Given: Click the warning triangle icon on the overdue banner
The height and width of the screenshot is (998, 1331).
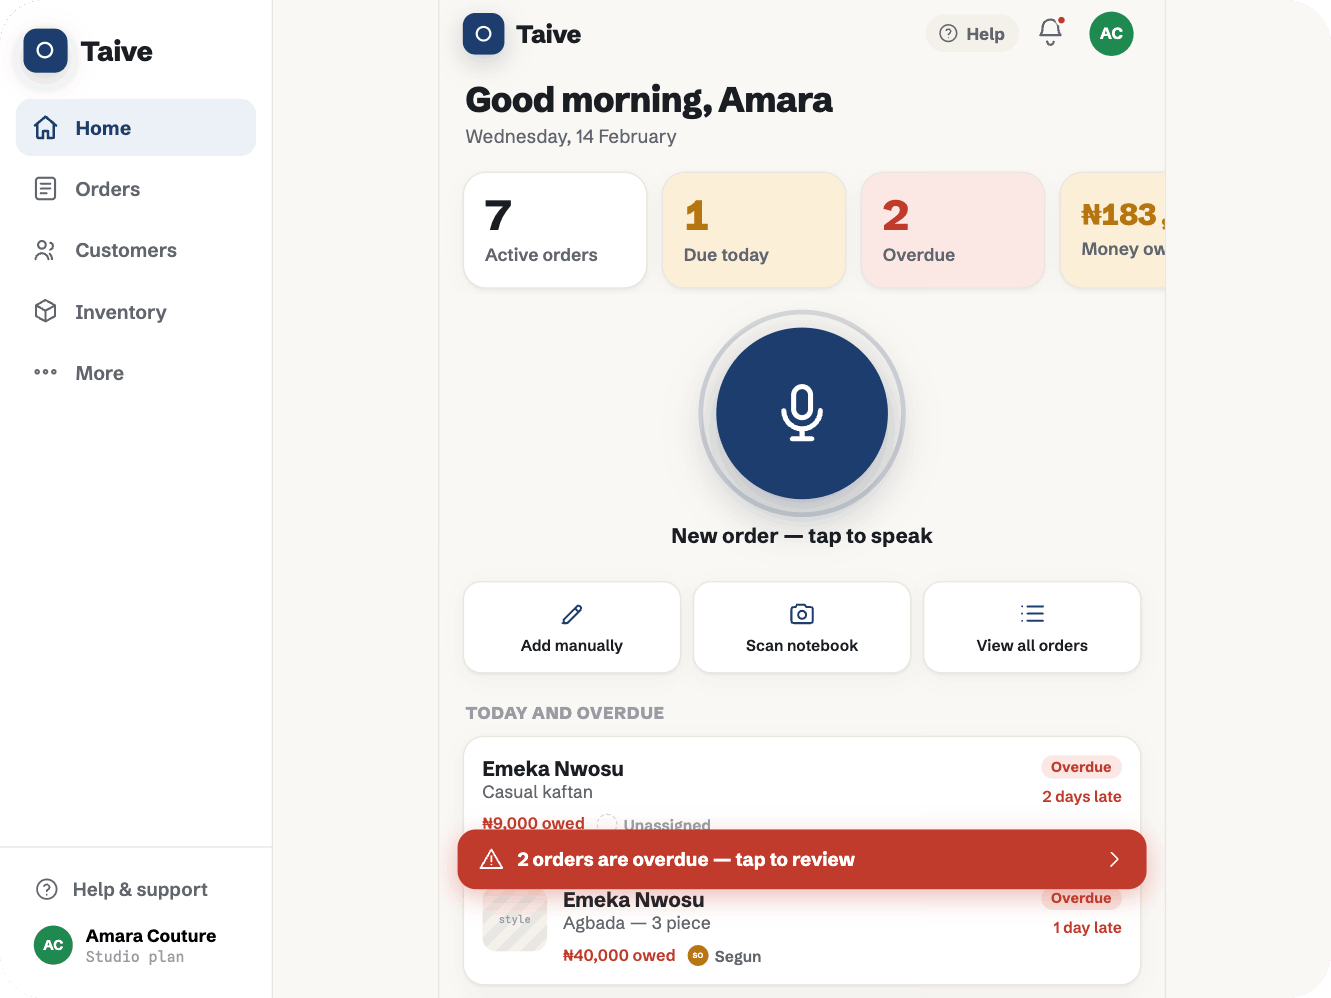Looking at the screenshot, I should coord(492,859).
